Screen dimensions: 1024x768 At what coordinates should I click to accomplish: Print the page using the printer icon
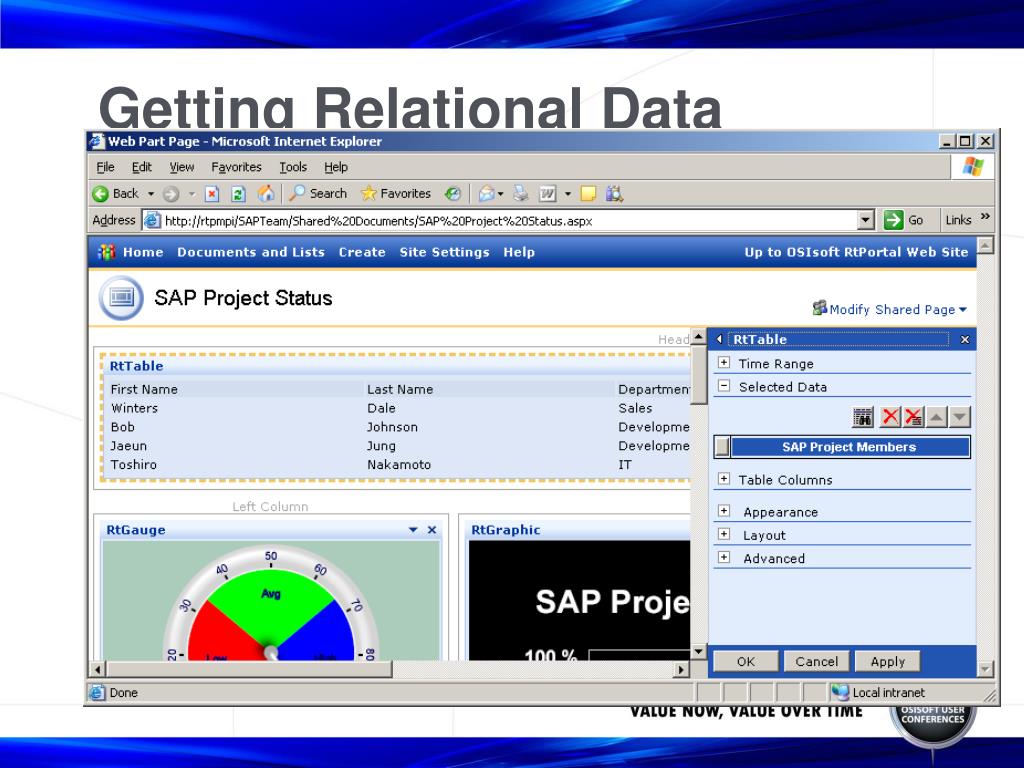[x=520, y=193]
